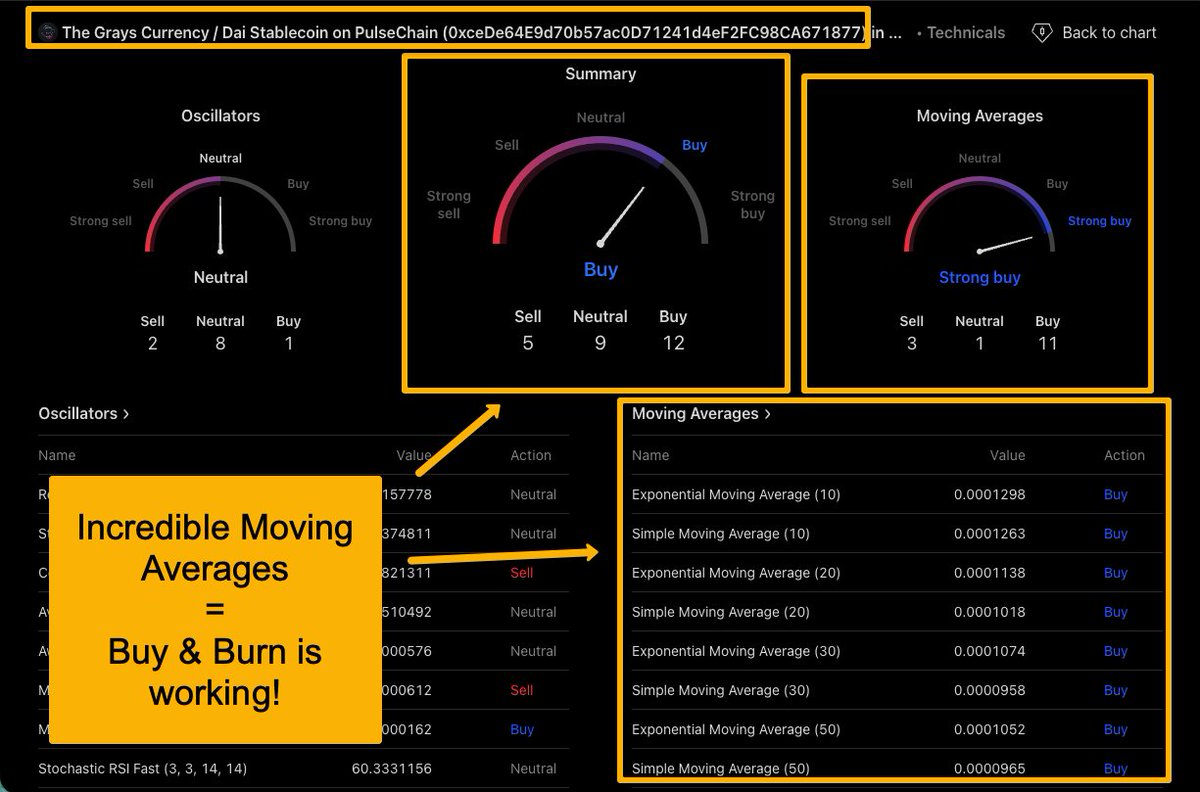This screenshot has height=792, width=1200.
Task: Open the Moving Averages details section link
Action: click(x=701, y=413)
